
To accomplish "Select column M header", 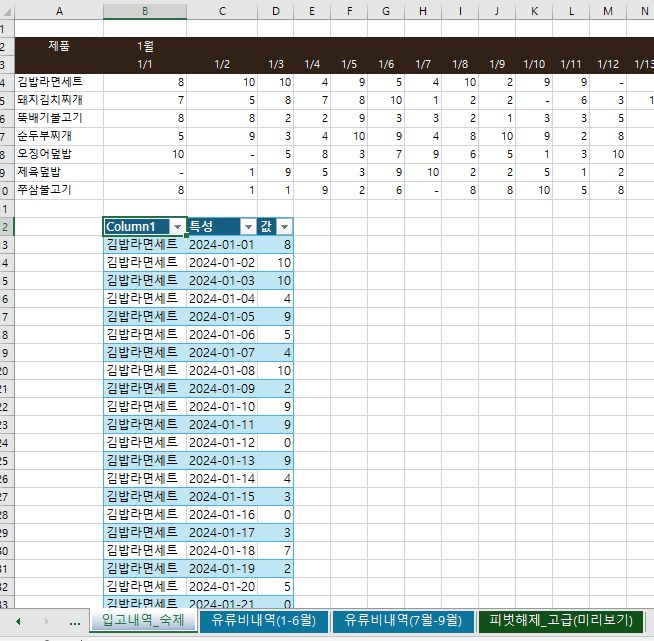I will (608, 11).
